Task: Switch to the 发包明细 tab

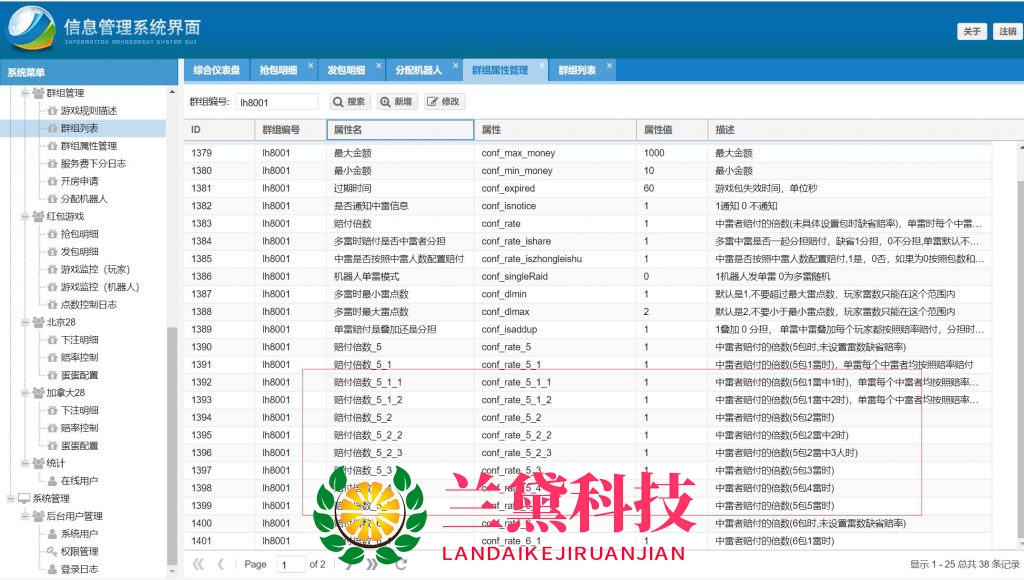Action: pyautogui.click(x=345, y=70)
